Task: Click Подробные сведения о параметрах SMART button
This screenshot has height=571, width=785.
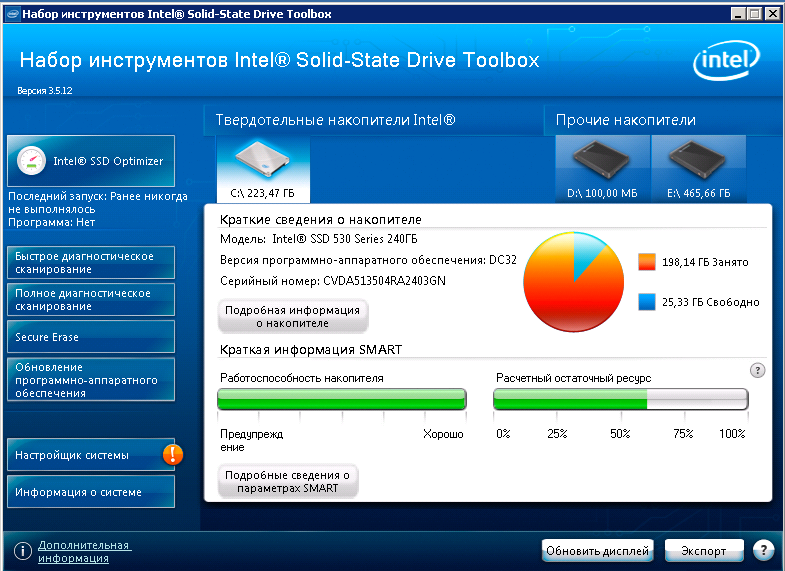Action: (x=288, y=481)
